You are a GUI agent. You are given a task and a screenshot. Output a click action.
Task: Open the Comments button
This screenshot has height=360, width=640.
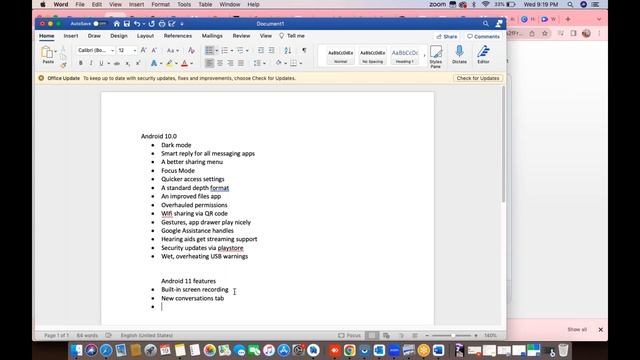click(x=483, y=36)
